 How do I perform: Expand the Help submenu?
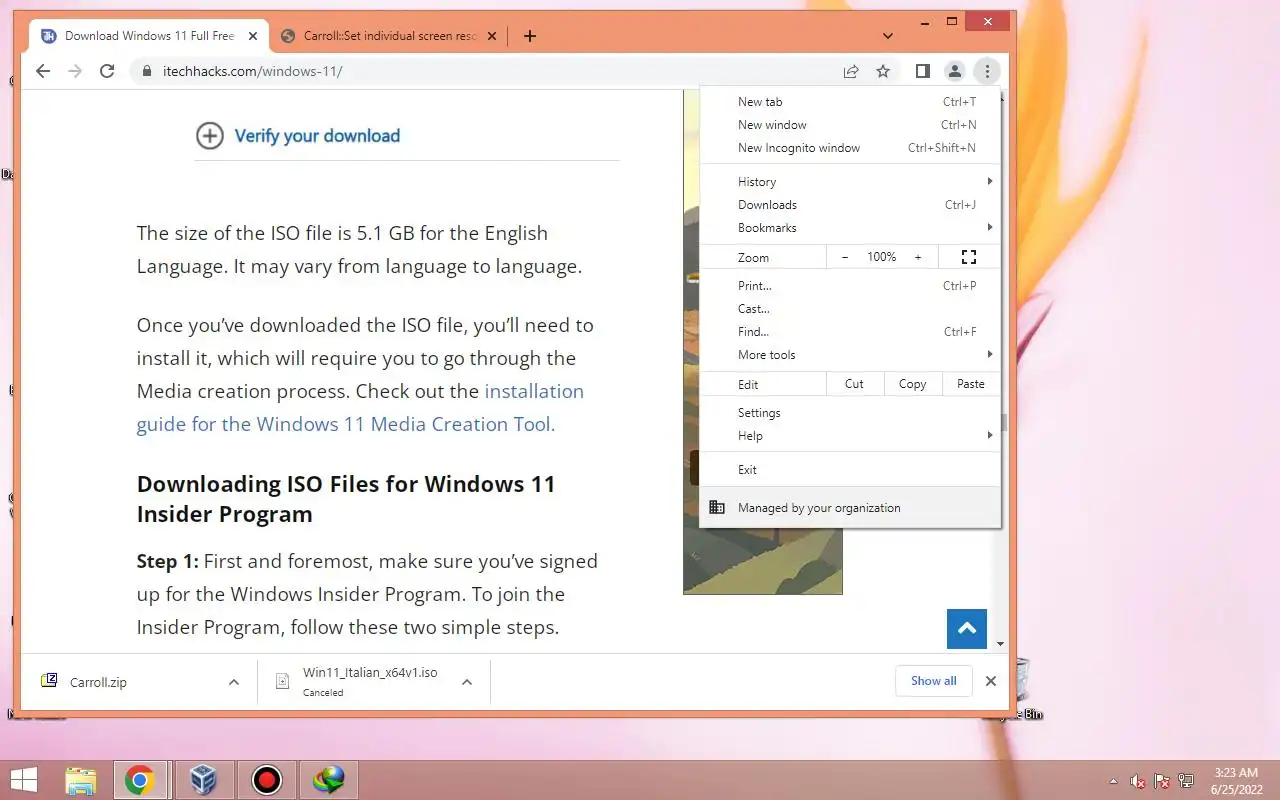click(x=850, y=436)
